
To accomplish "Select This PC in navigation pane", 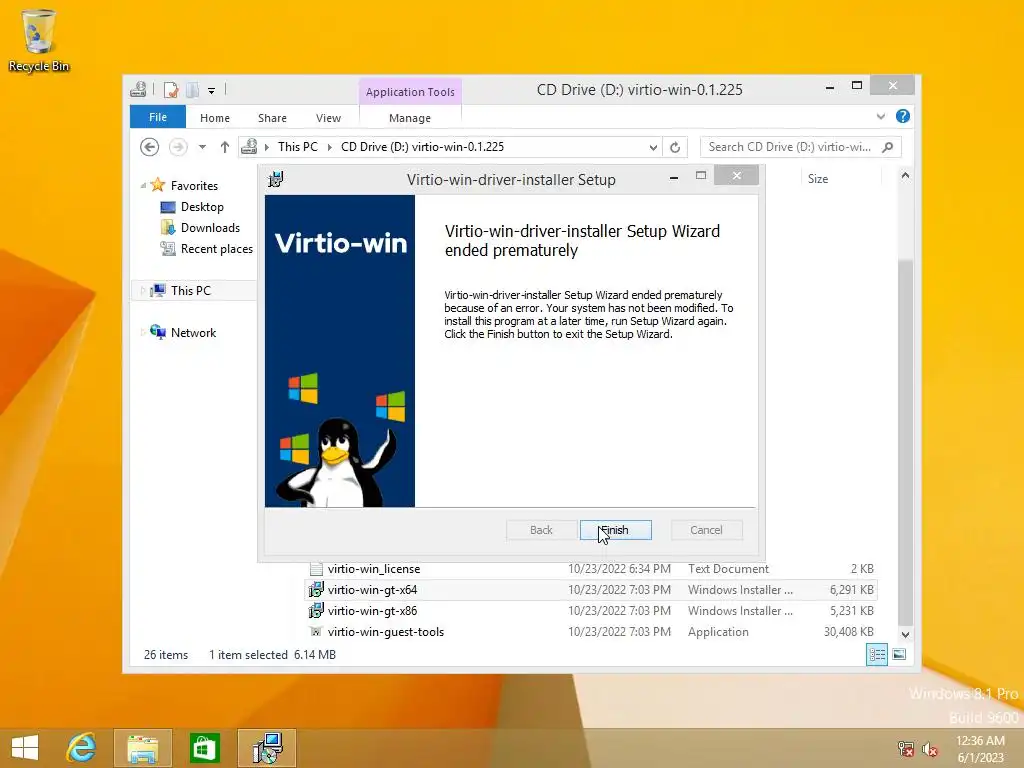I will click(x=191, y=291).
